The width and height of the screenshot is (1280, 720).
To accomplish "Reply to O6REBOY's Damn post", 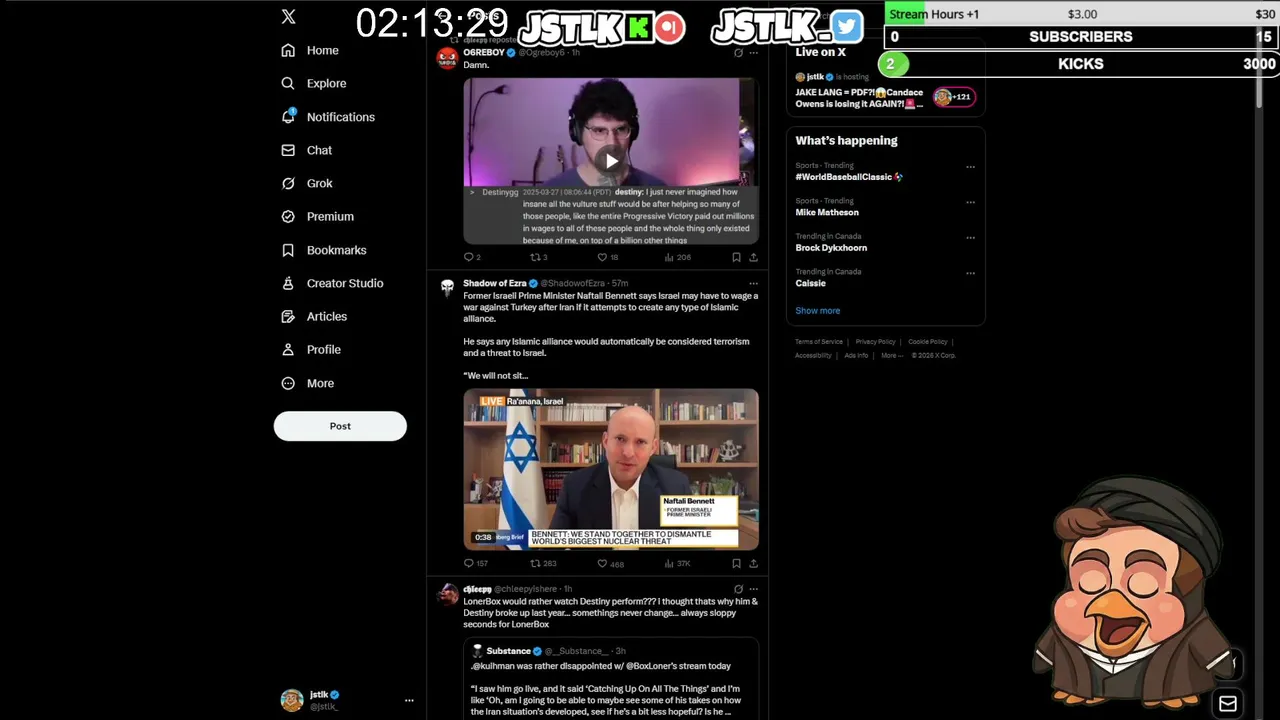I will point(472,257).
